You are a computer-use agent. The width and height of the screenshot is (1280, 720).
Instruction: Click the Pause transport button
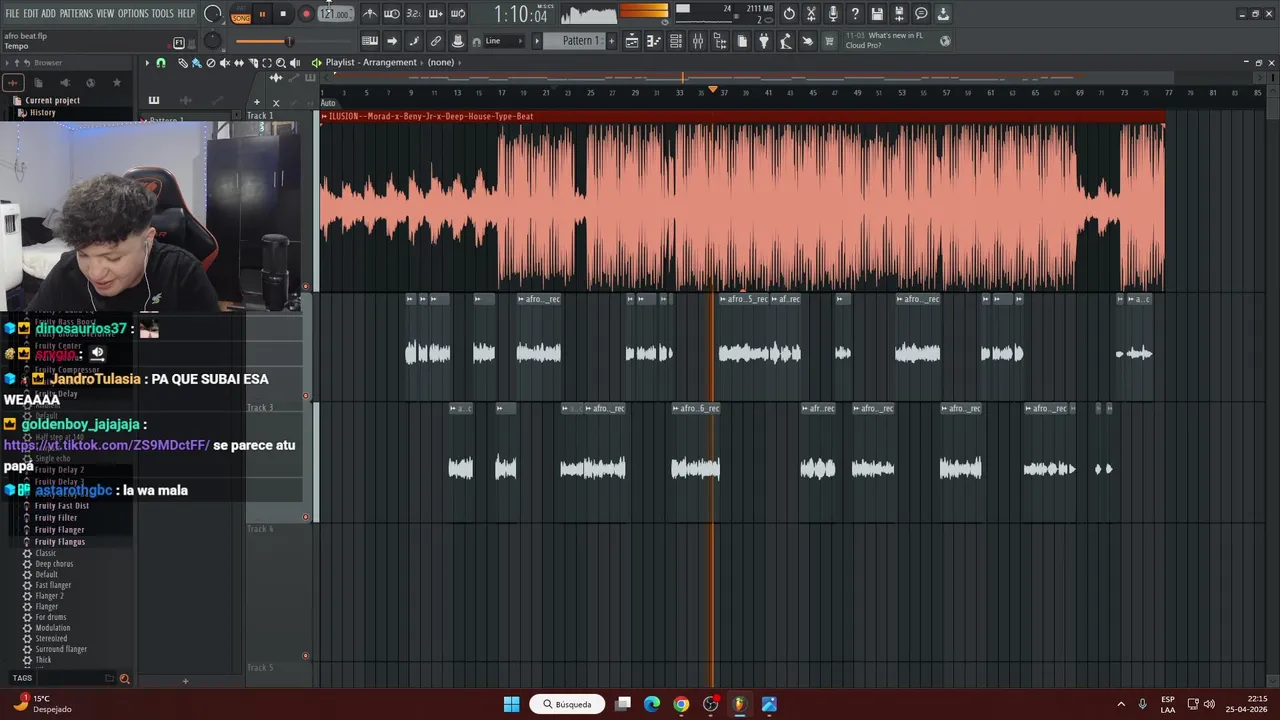pos(262,14)
